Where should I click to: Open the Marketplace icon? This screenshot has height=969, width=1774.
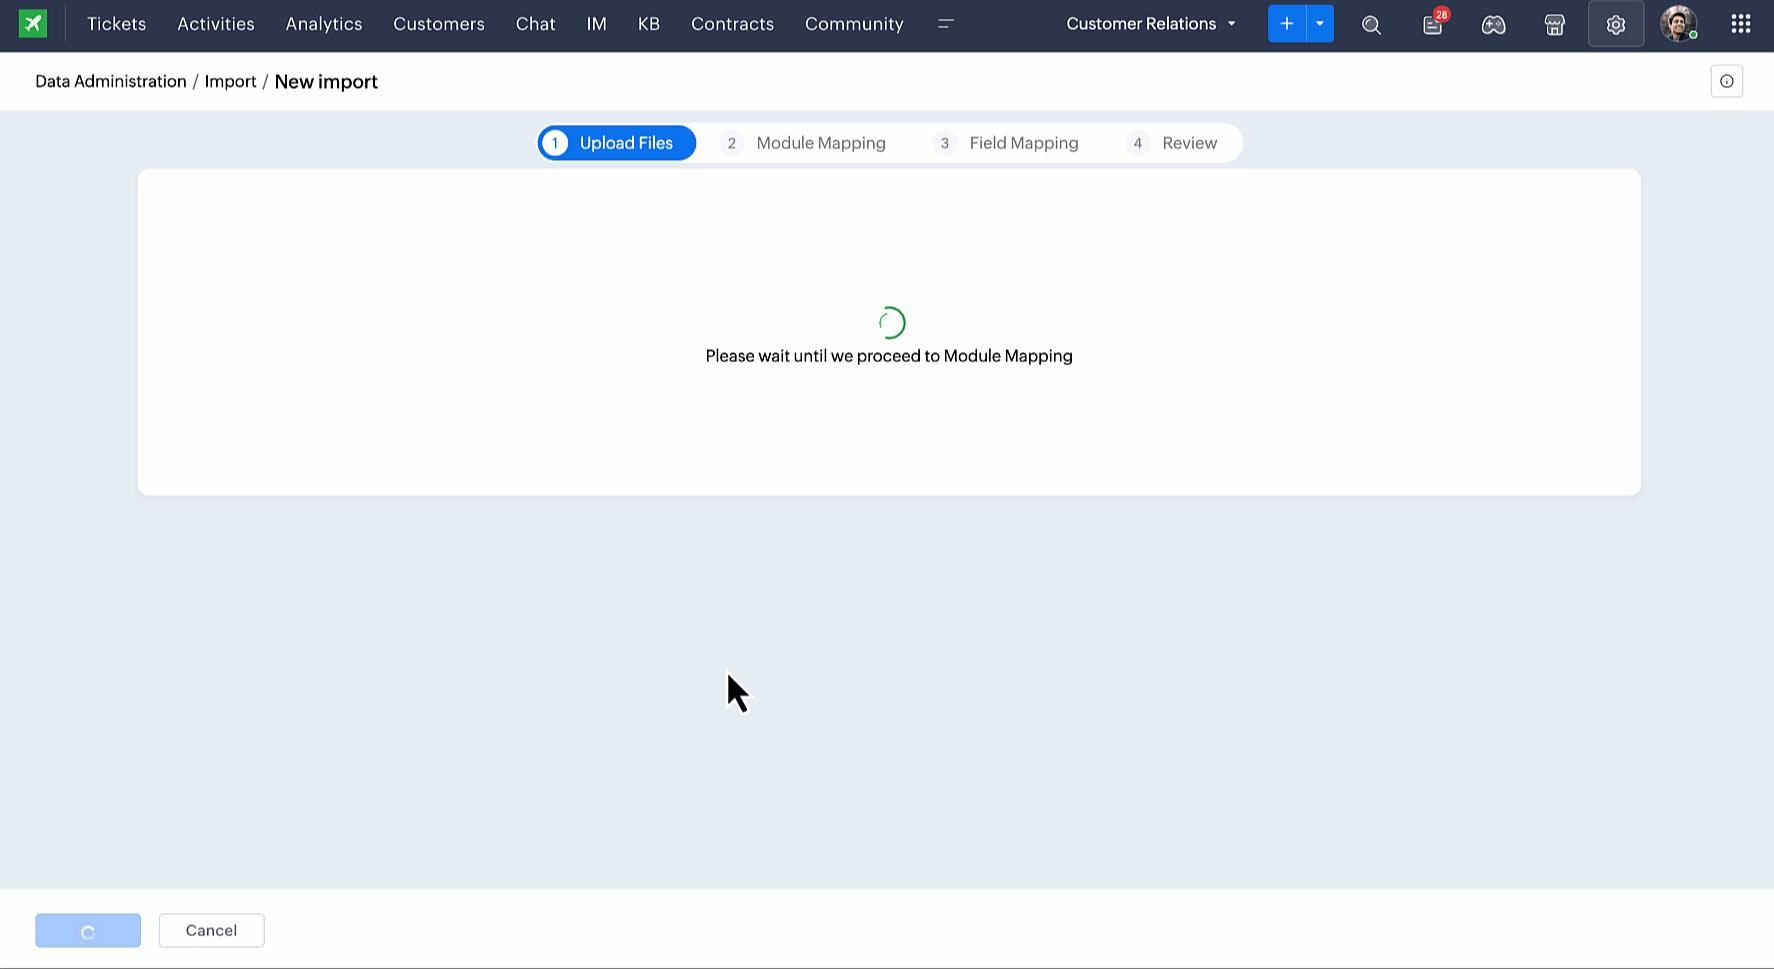(x=1554, y=24)
